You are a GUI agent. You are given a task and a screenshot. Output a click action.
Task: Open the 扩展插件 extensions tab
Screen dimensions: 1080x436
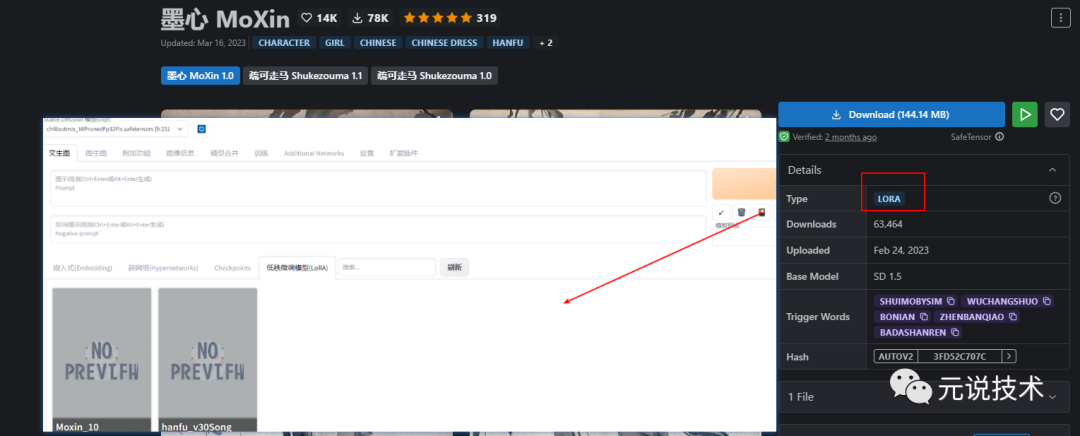click(x=404, y=153)
